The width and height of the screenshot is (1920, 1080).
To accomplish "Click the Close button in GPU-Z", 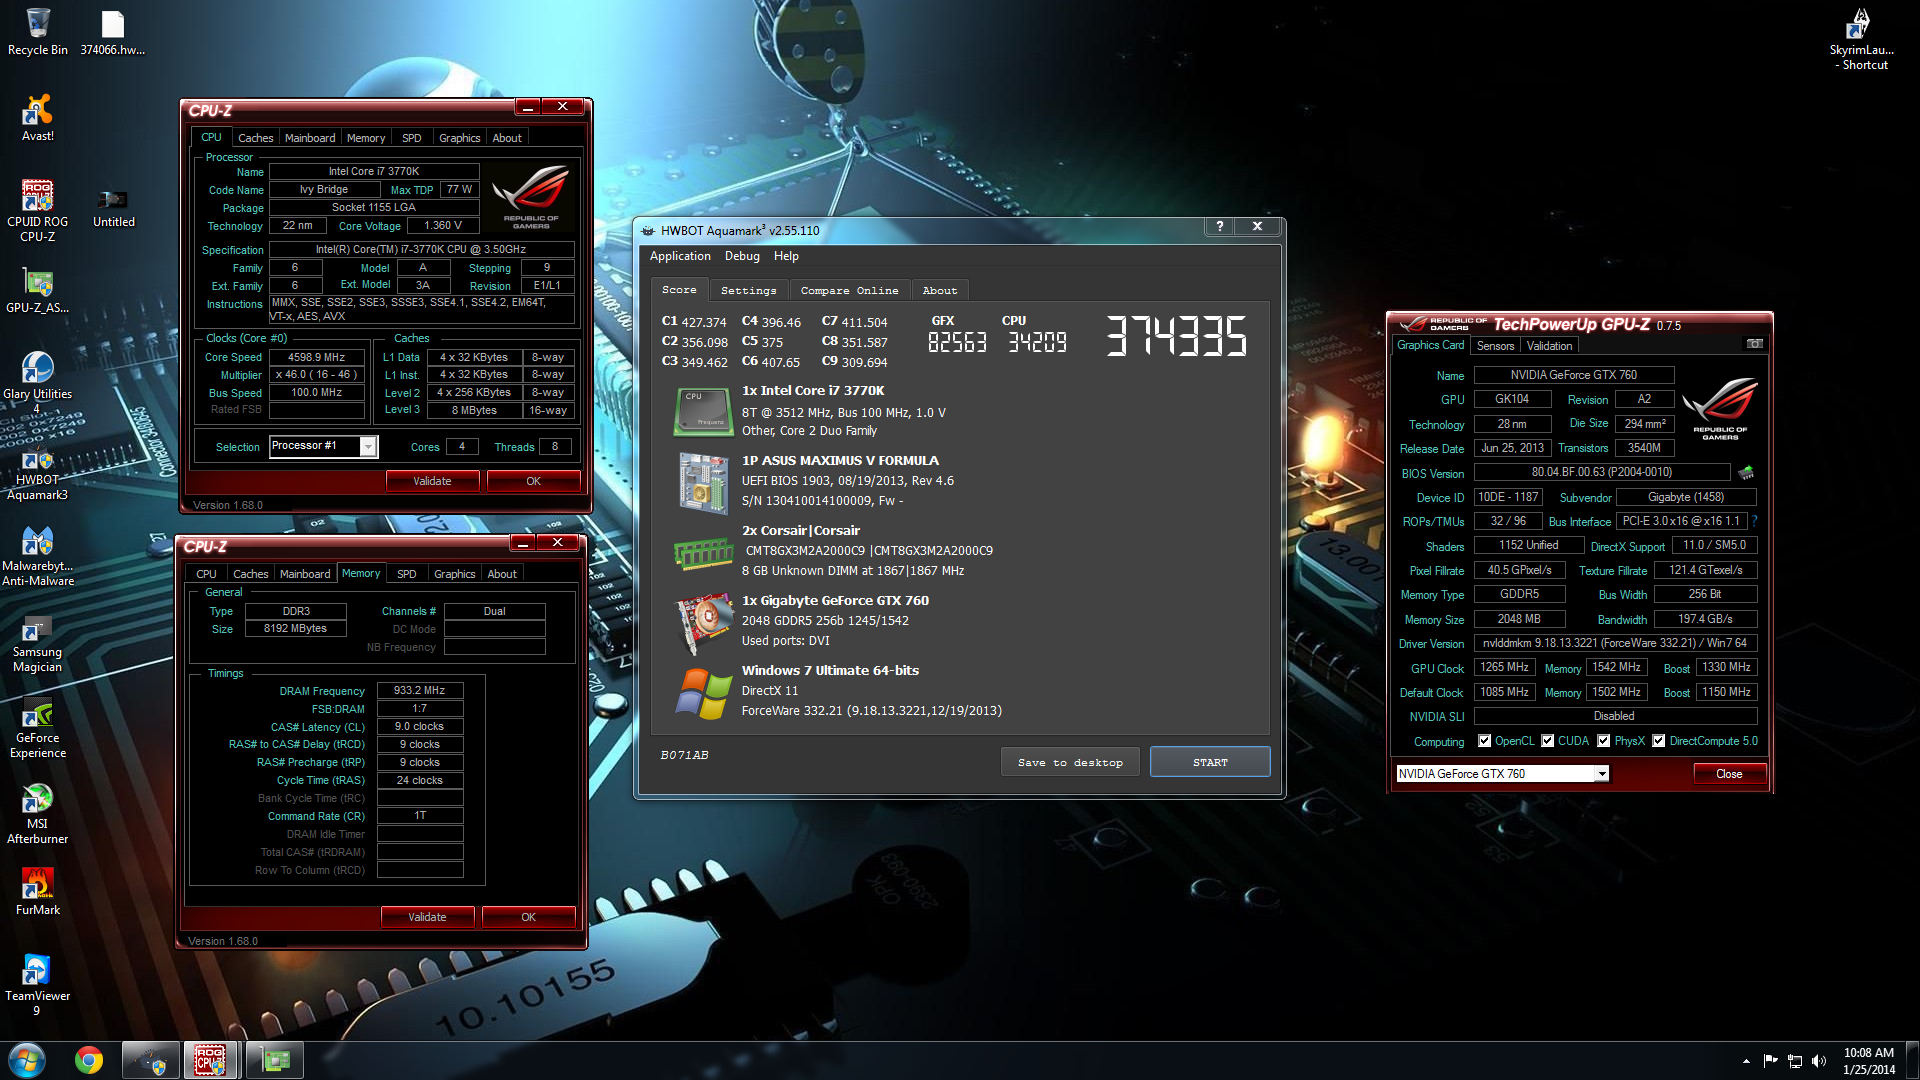I will click(x=1729, y=774).
